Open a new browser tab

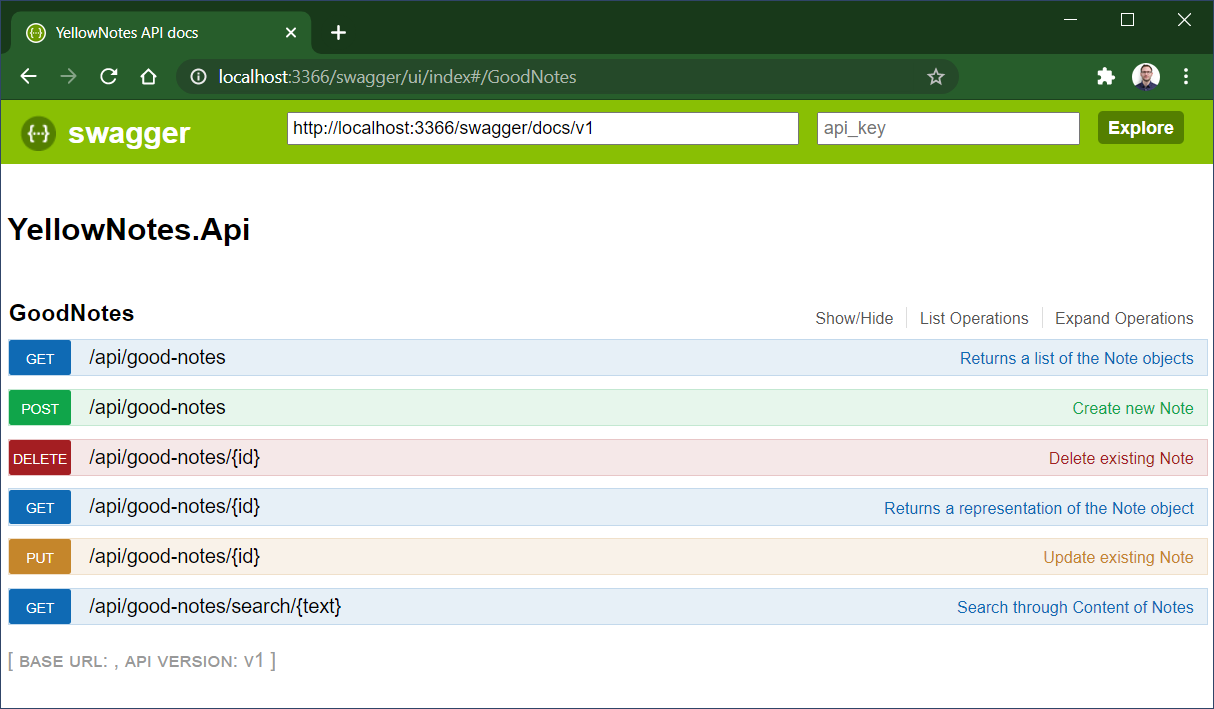(x=338, y=33)
